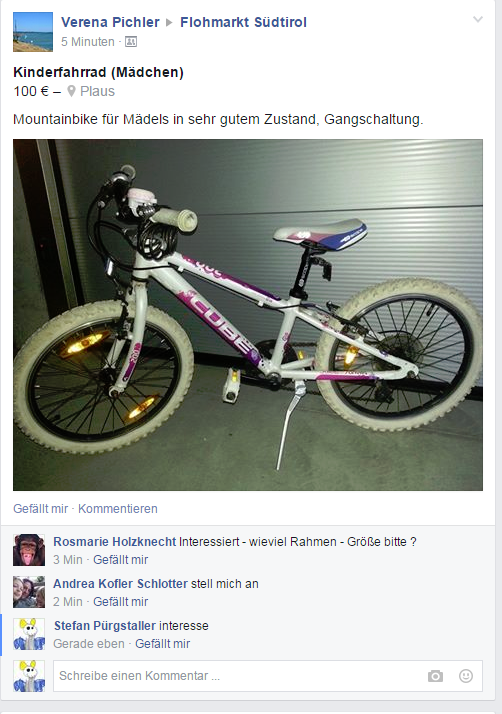The height and width of the screenshot is (714, 502).
Task: Click Kommentieren under the post
Action: pyautogui.click(x=118, y=509)
